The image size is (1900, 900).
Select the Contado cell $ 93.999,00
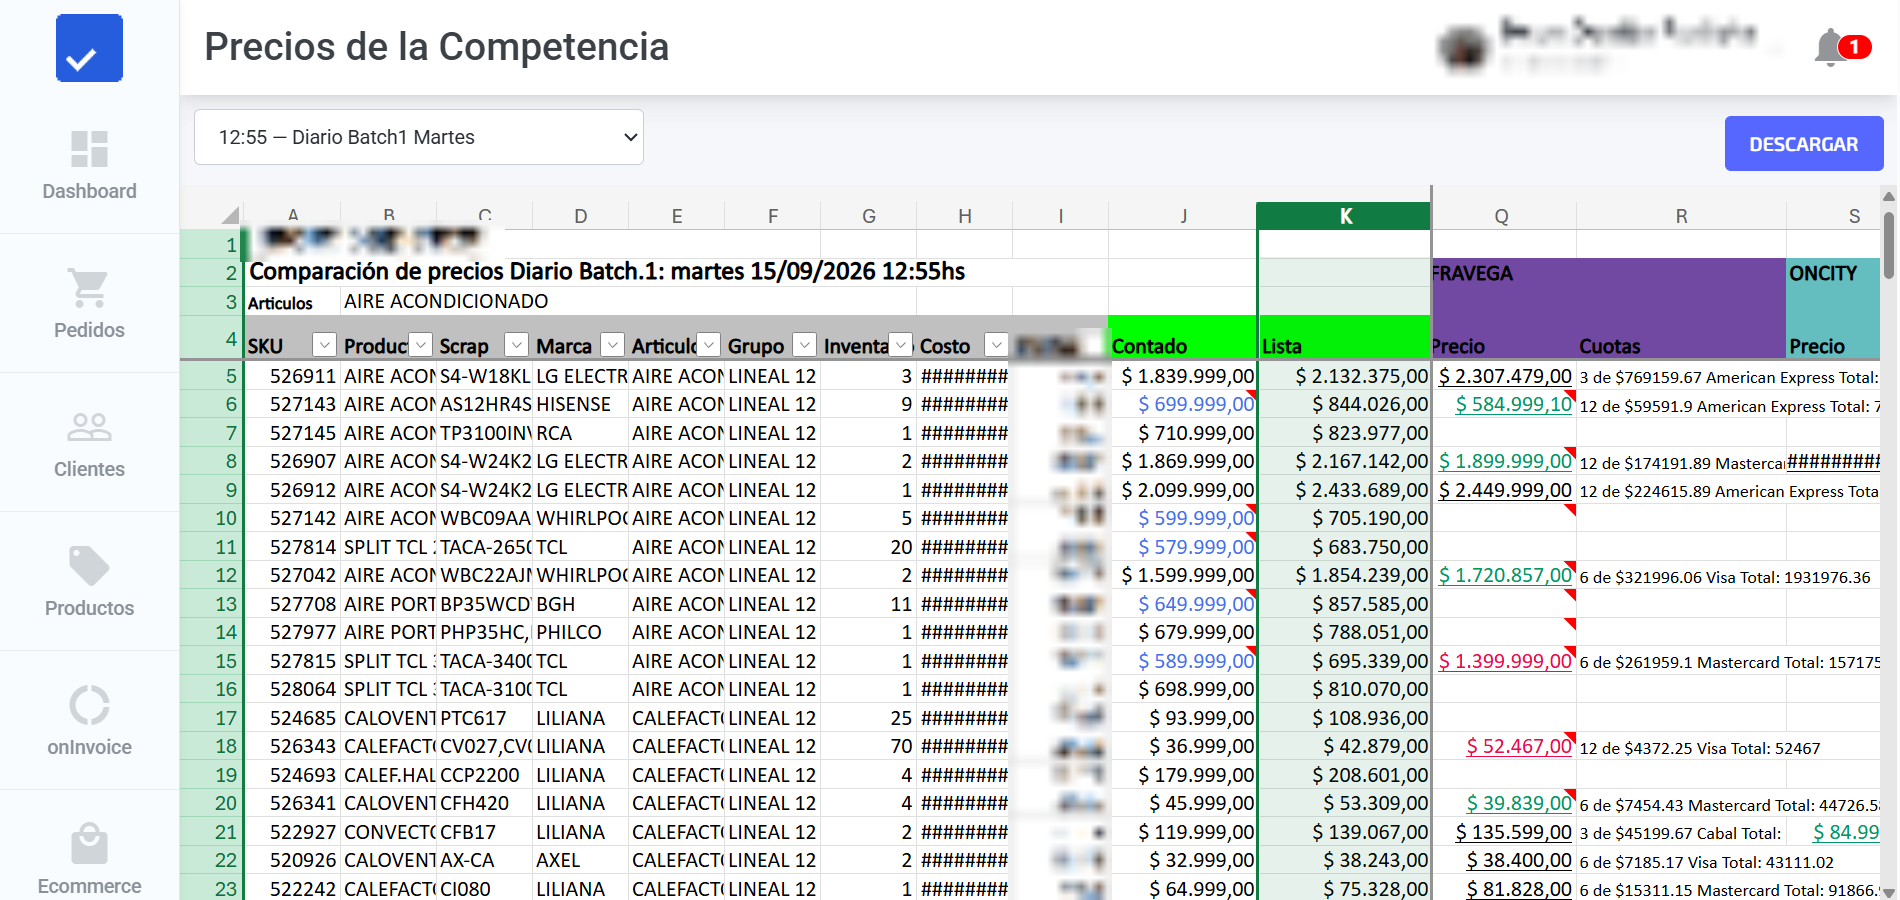click(1183, 718)
